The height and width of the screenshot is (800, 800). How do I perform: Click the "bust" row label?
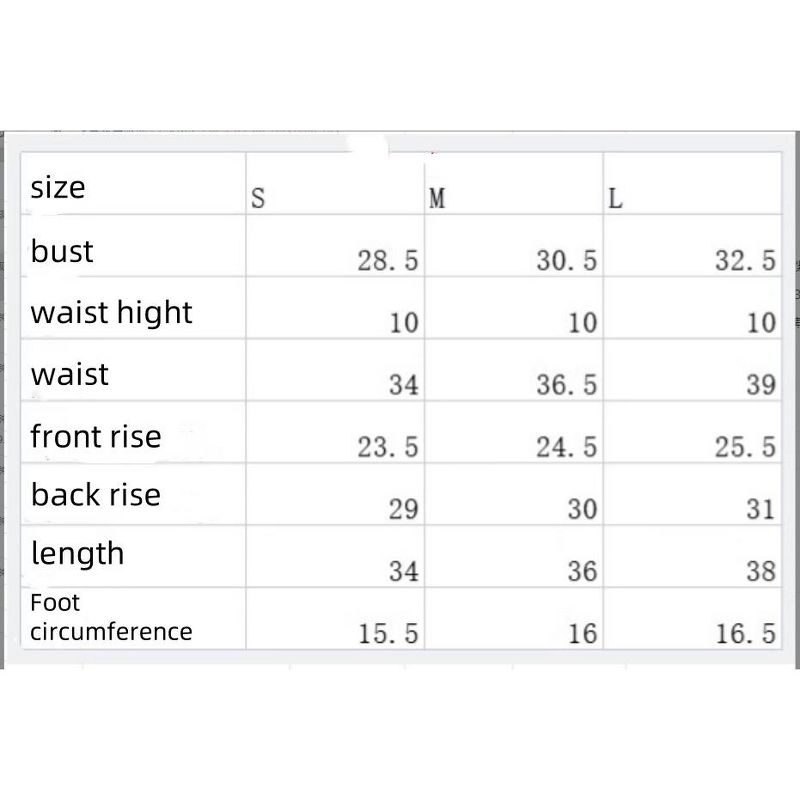(x=62, y=251)
